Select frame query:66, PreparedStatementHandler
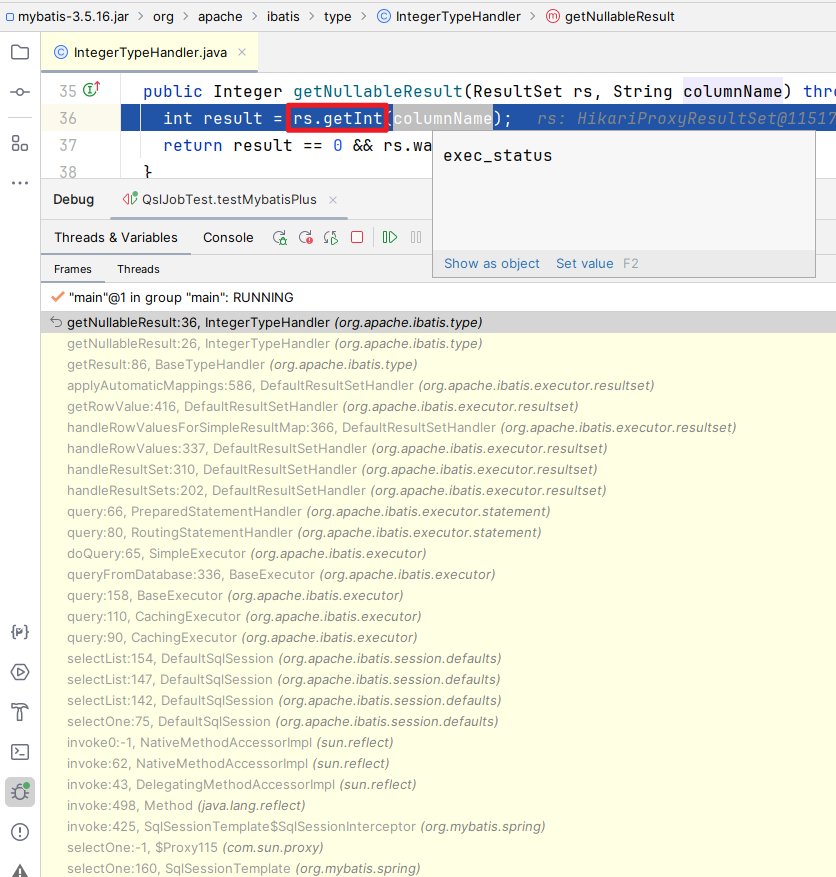836x877 pixels. click(x=438, y=511)
